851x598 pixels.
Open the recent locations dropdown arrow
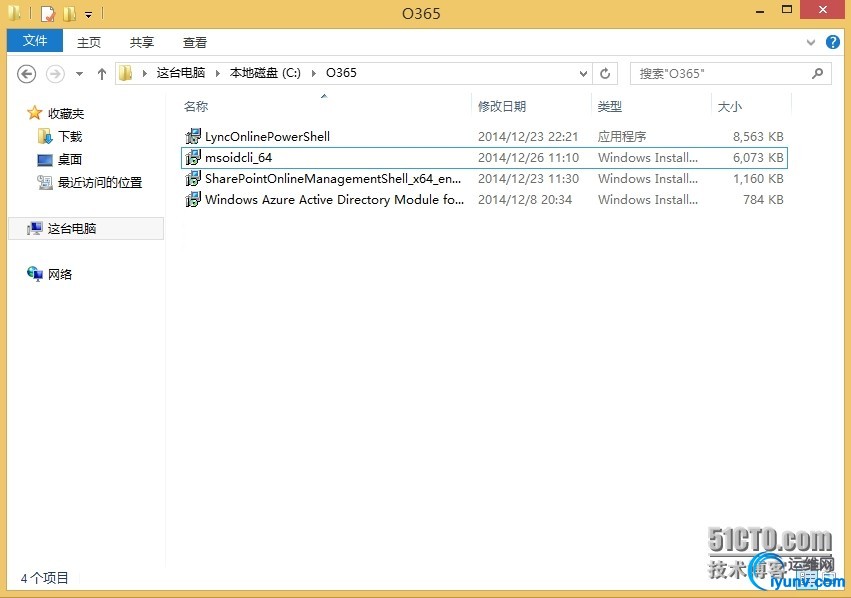79,73
